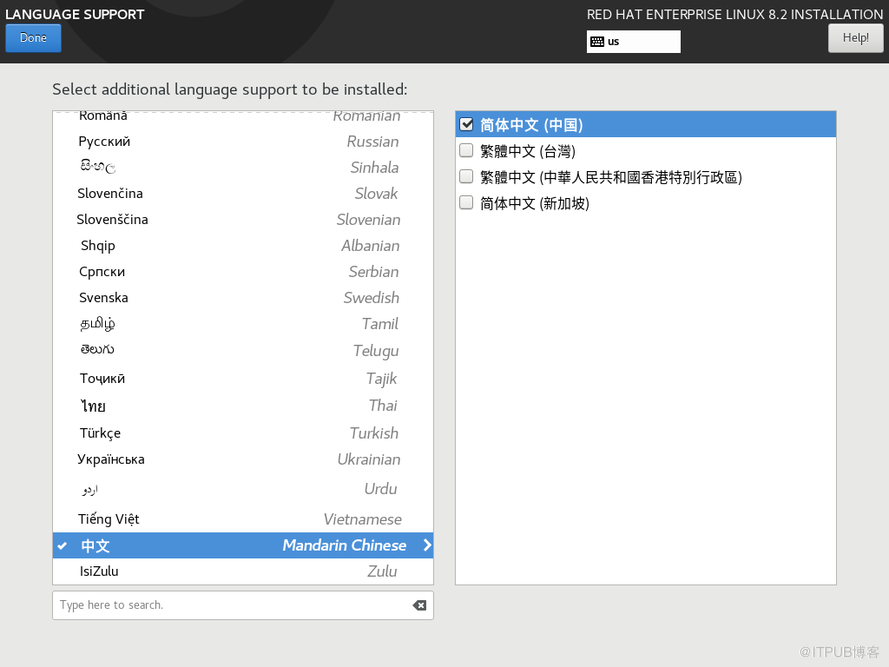Select IsiZulu (Zulu) entry
Image resolution: width=889 pixels, height=667 pixels.
(242, 571)
